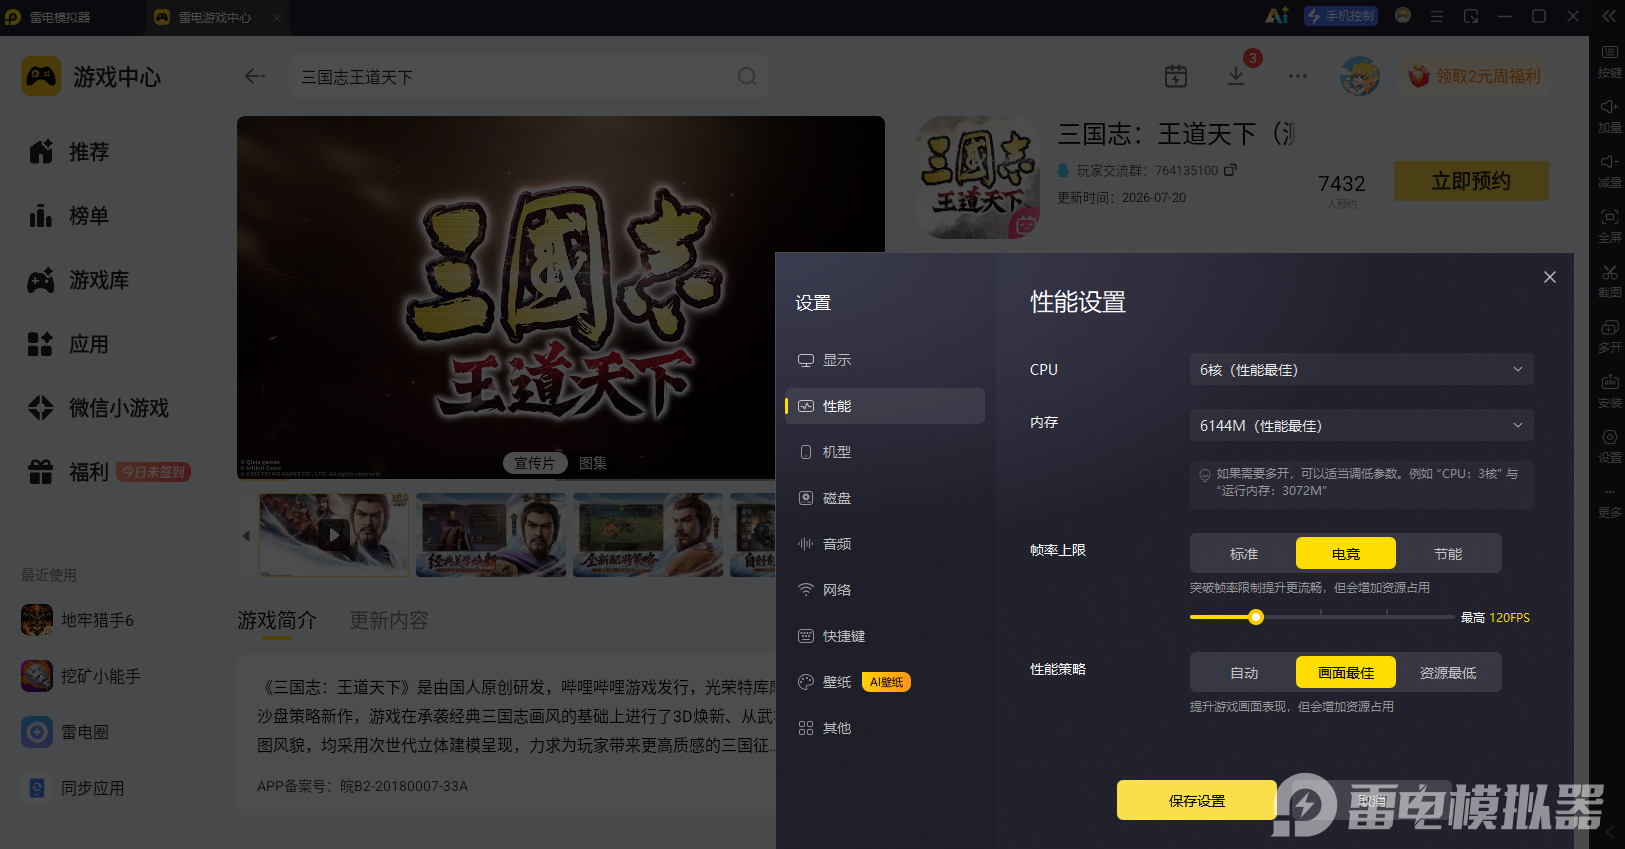This screenshot has width=1625, height=849.
Task: Click 多开 multi-instance in right toolbar
Action: 1609,336
